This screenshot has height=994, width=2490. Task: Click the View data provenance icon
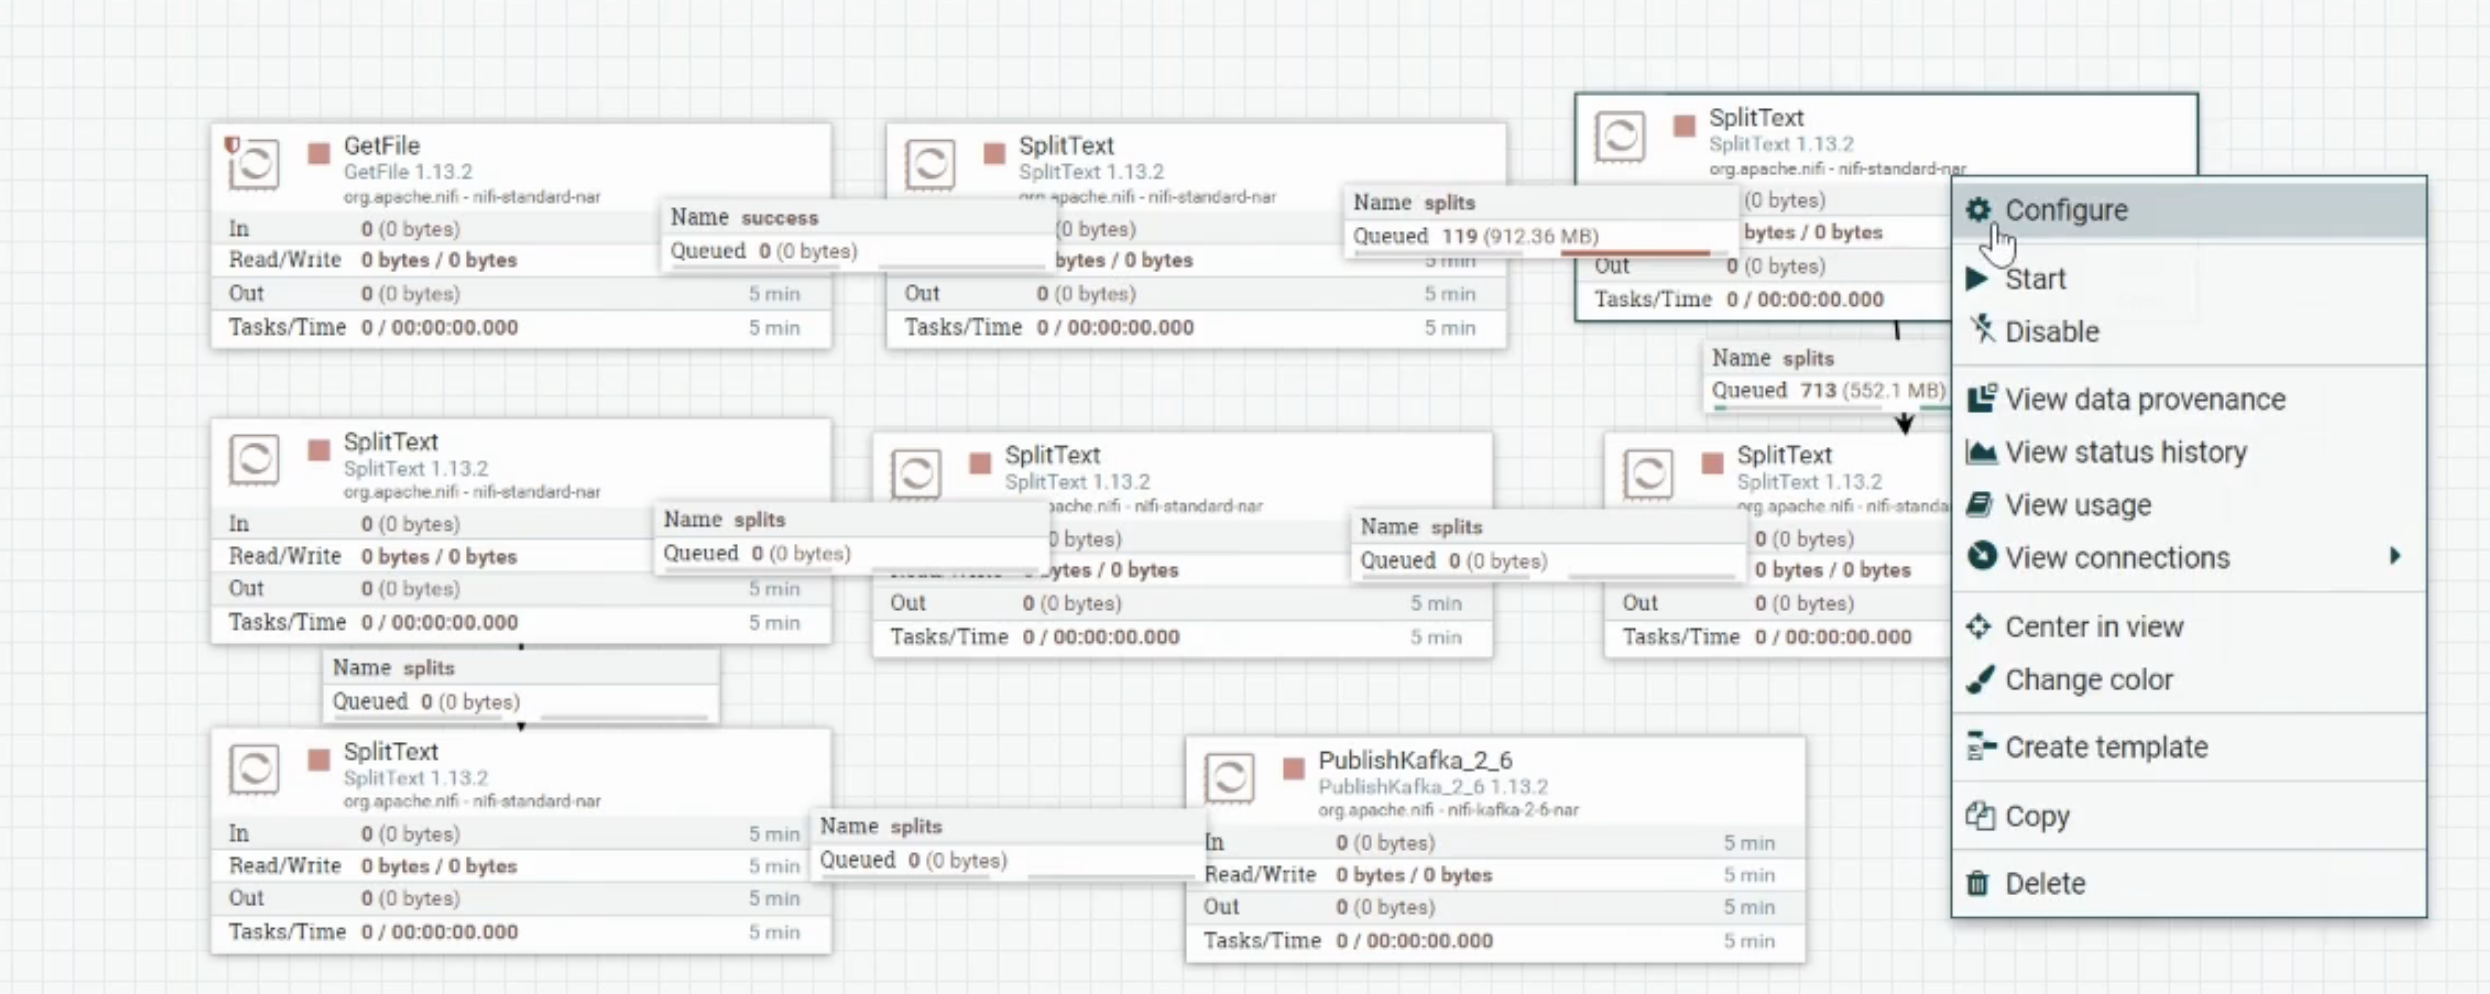pyautogui.click(x=1979, y=398)
